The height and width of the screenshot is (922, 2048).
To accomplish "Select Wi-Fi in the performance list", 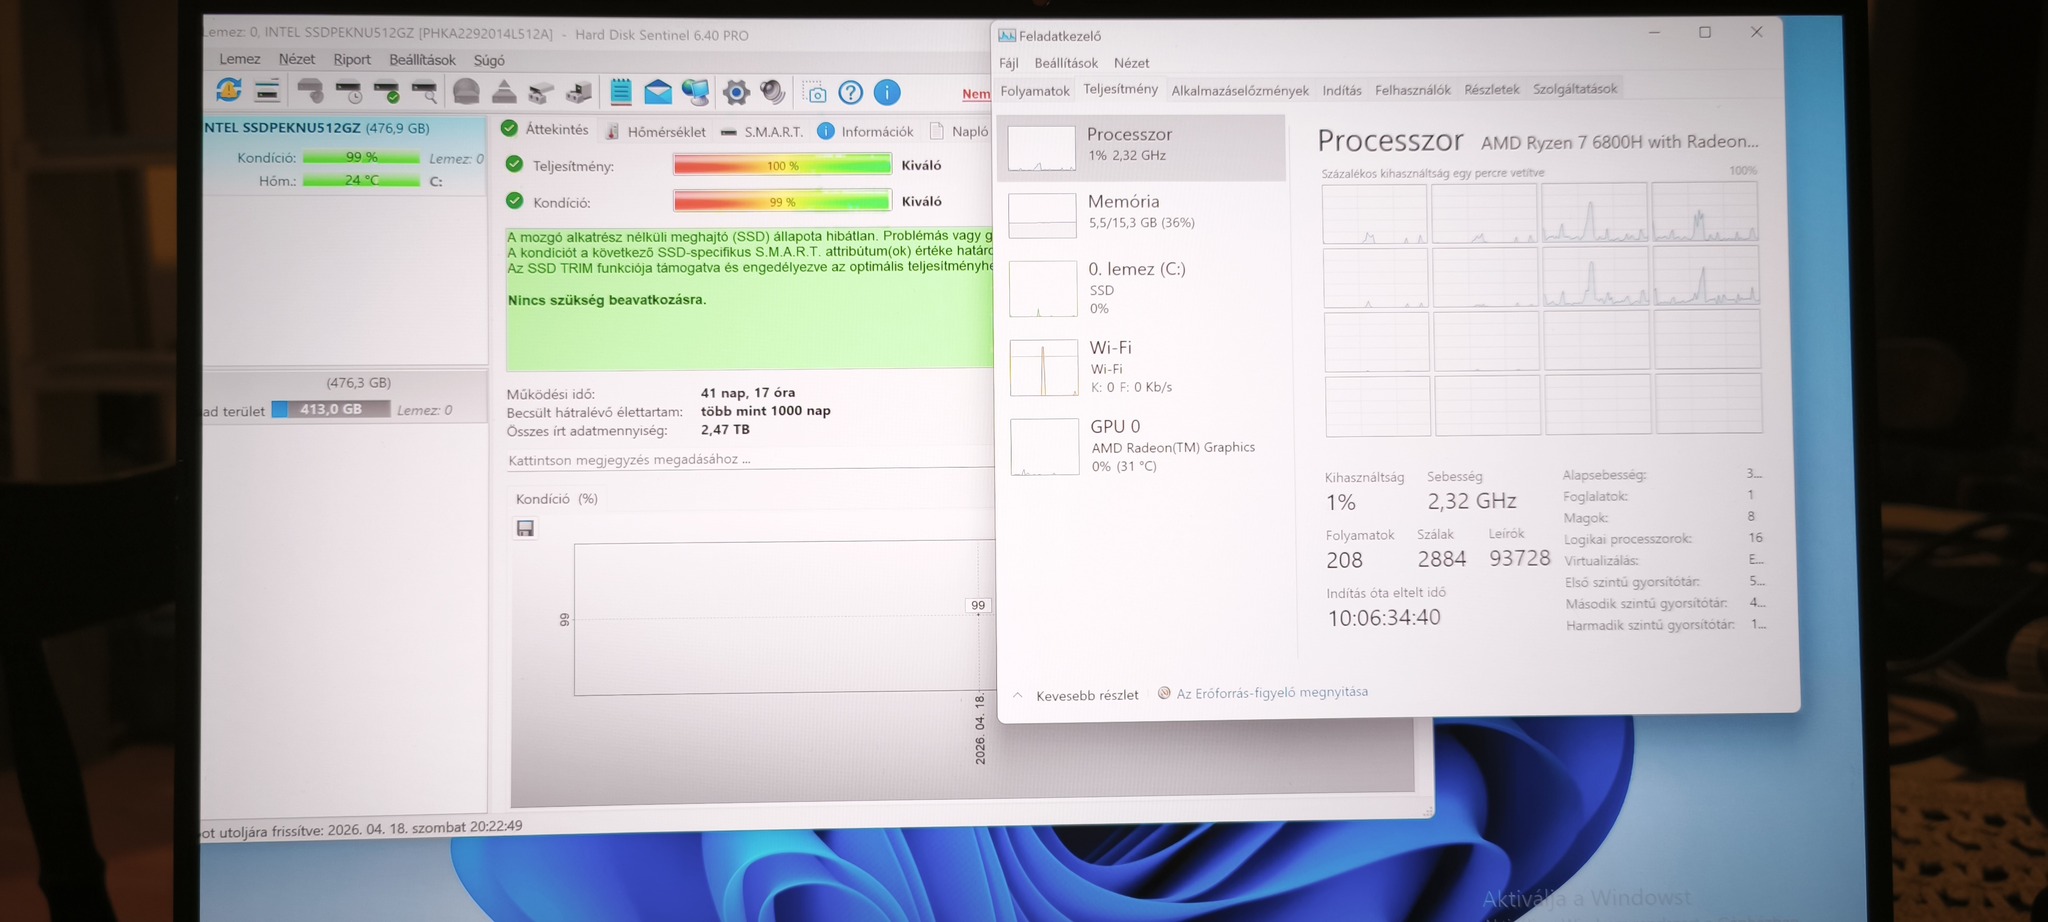I will (1143, 367).
